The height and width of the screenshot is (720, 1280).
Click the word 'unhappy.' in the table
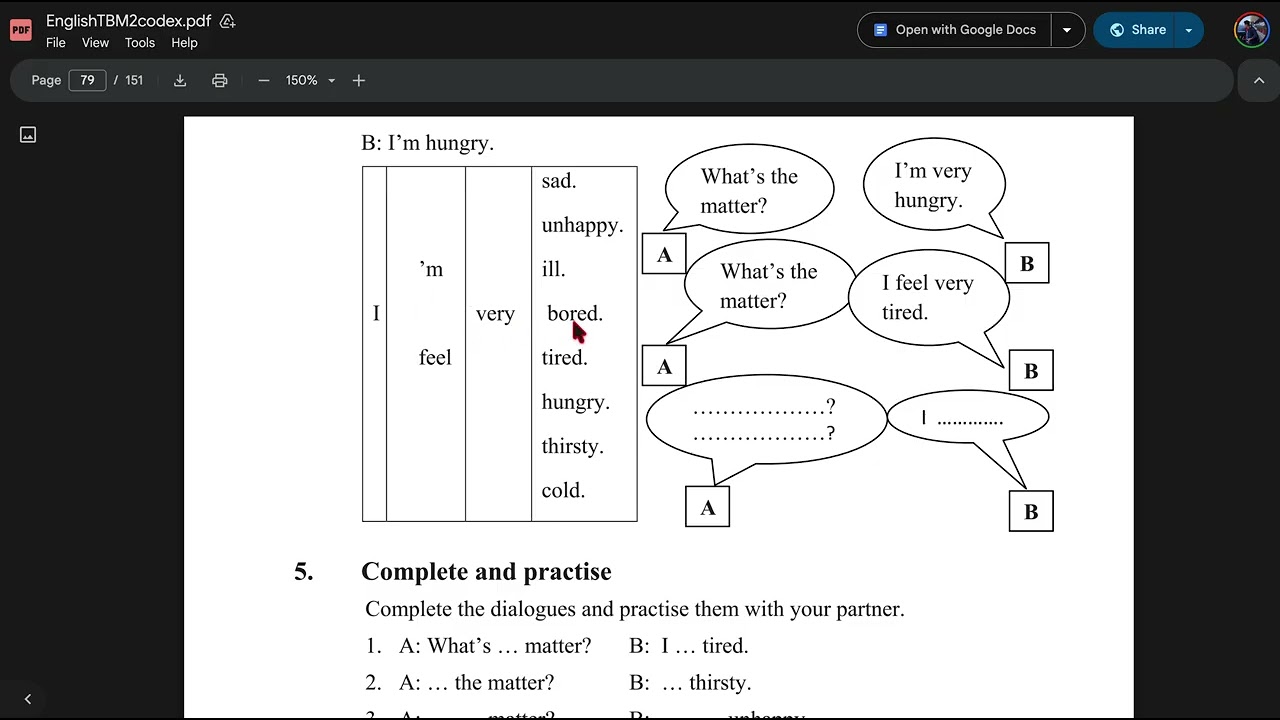(x=582, y=225)
